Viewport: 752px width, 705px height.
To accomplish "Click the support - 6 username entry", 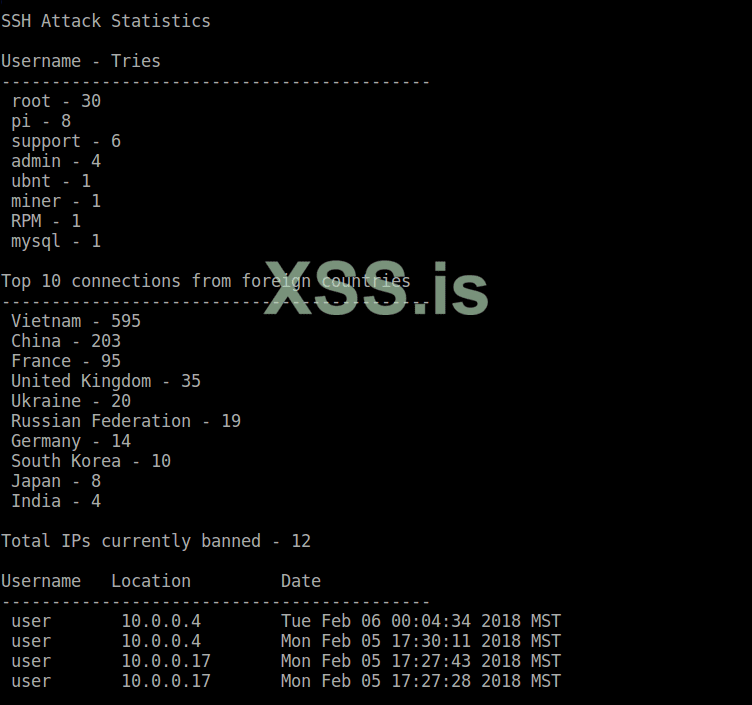I will pos(66,141).
